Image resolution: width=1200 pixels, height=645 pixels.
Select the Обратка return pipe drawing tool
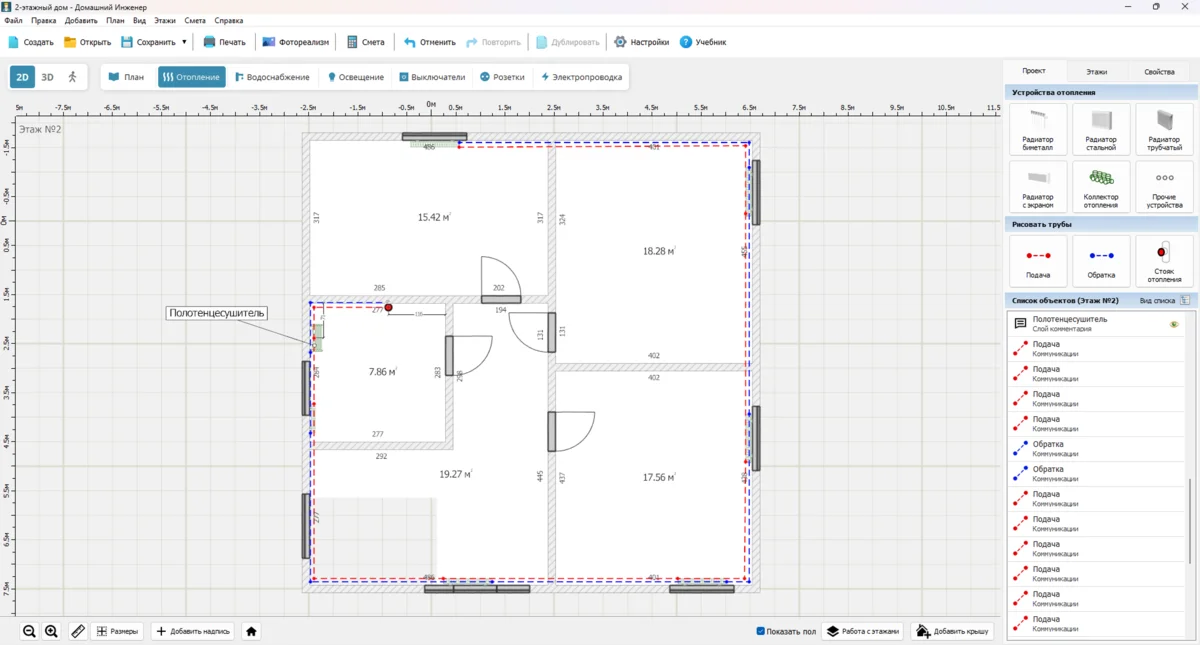click(x=1101, y=261)
